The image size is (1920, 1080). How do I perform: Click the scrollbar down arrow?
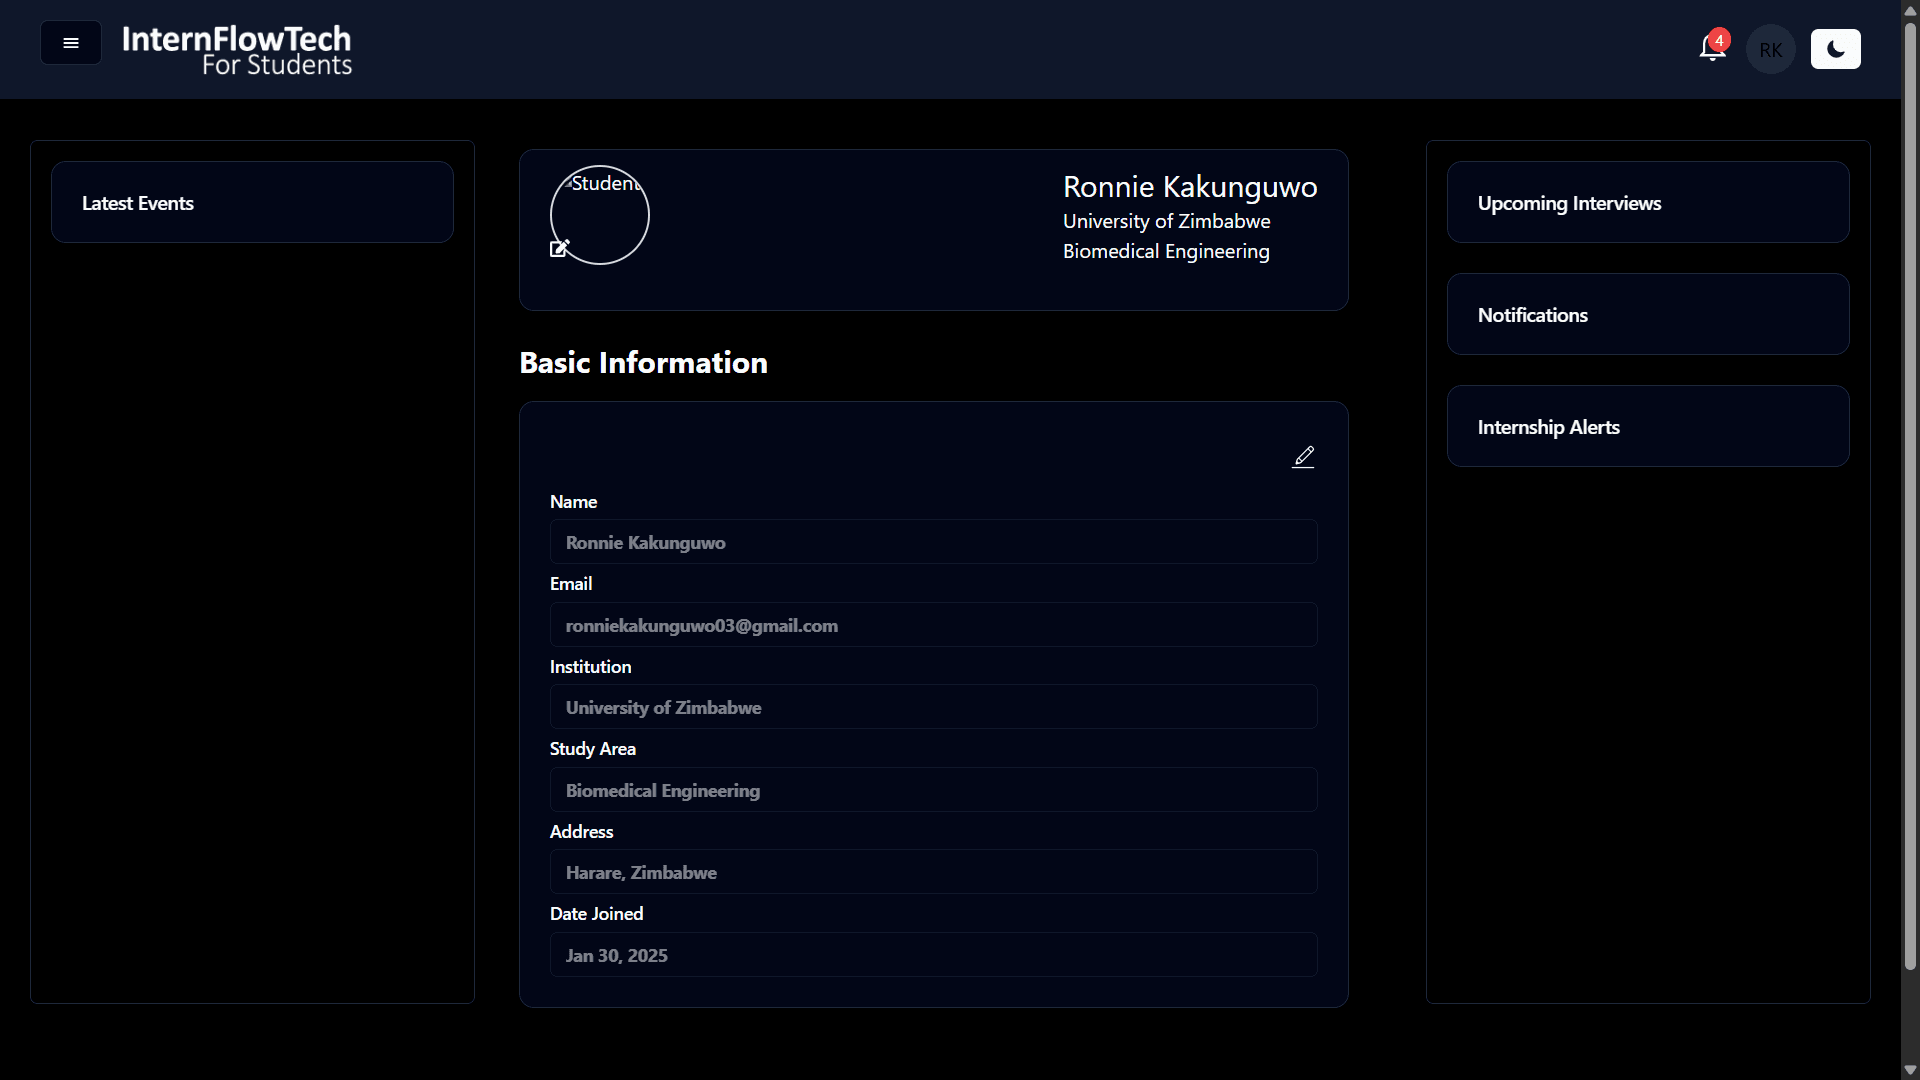(x=1910, y=1069)
